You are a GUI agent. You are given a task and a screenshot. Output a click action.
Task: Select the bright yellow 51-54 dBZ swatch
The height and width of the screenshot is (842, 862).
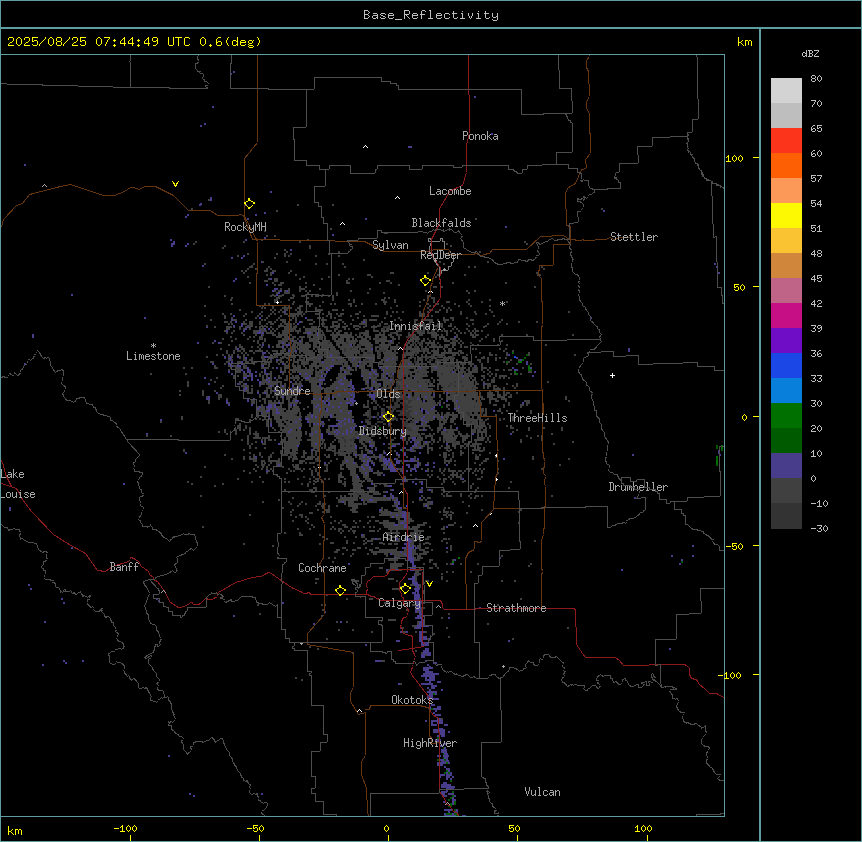click(x=786, y=215)
